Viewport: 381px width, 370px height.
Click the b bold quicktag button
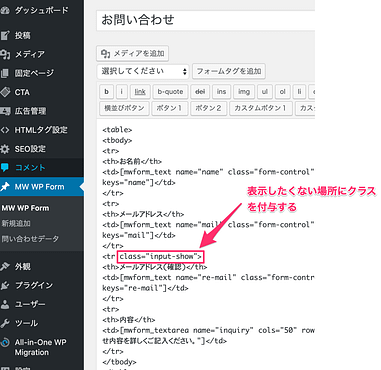(106, 91)
